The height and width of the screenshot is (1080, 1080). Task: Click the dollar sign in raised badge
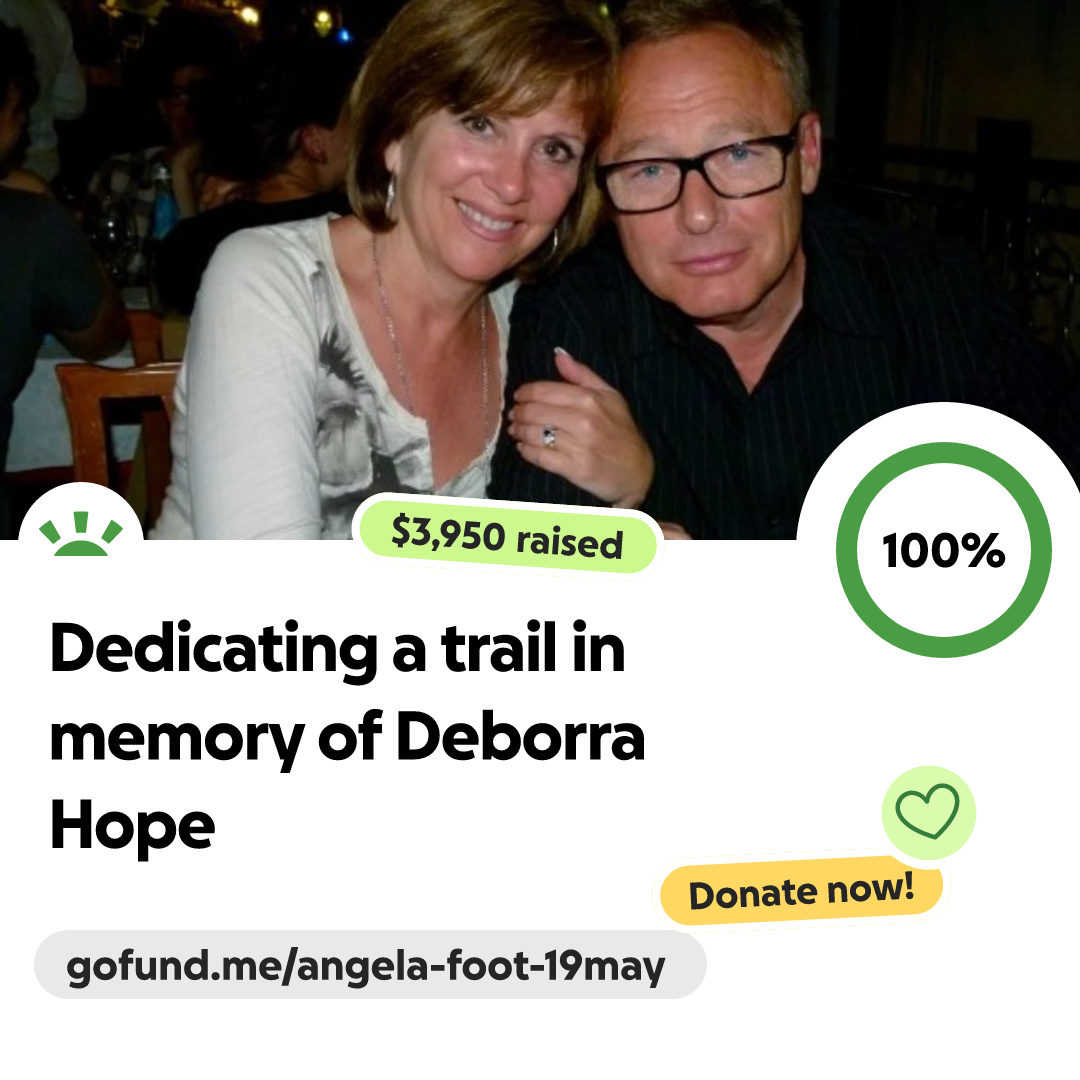pos(402,530)
